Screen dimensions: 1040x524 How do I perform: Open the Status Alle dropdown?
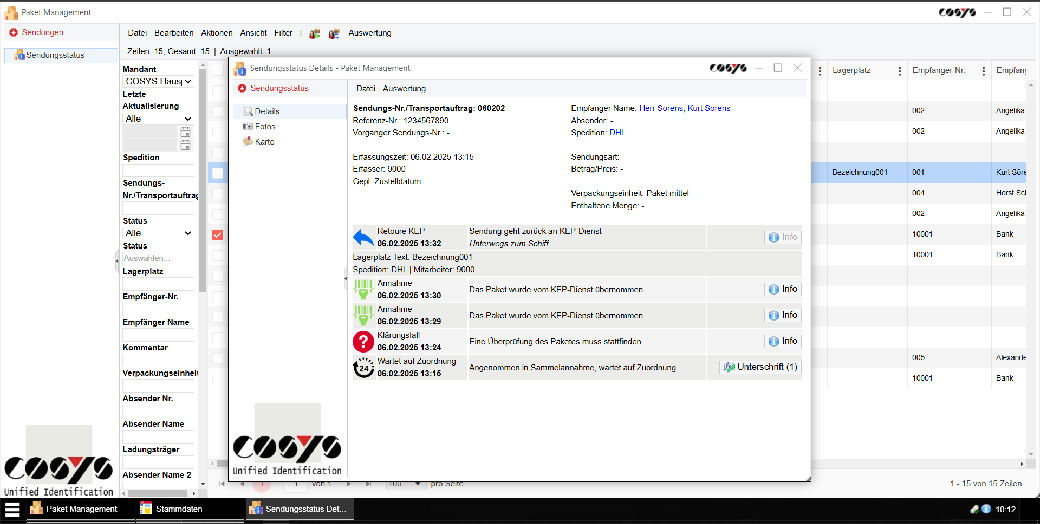[159, 233]
